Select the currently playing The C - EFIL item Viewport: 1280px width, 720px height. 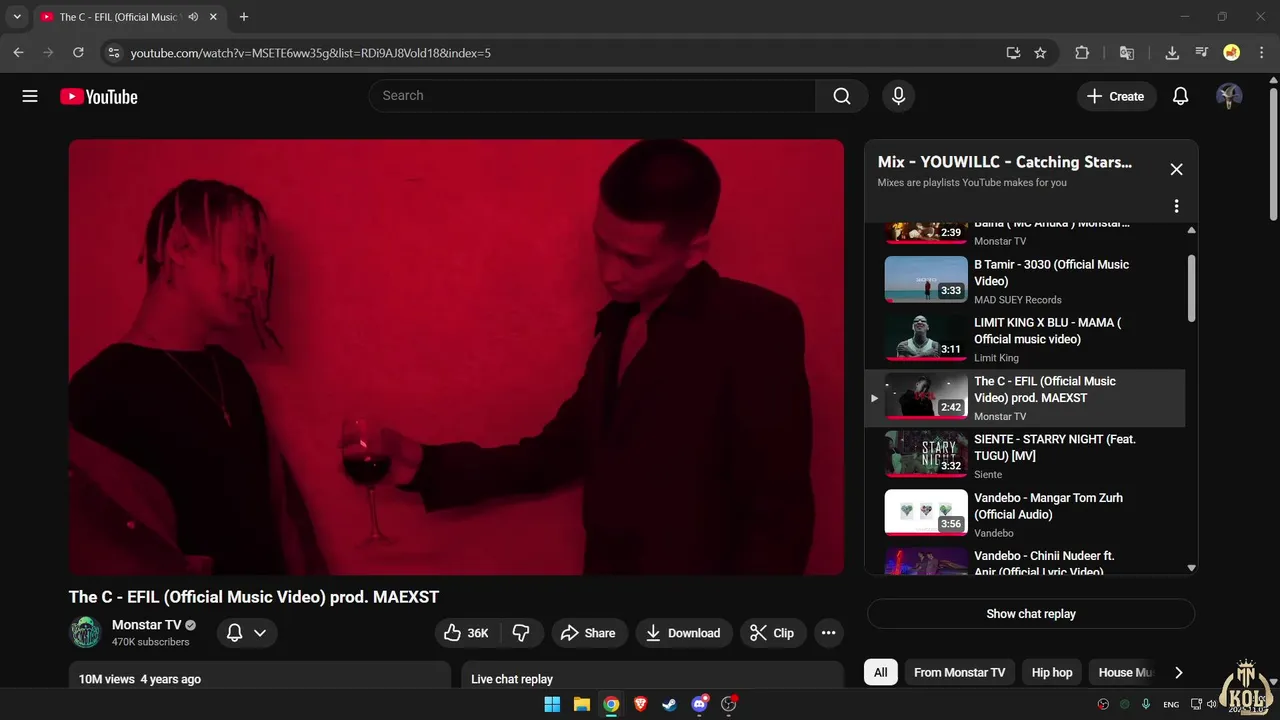(1025, 398)
